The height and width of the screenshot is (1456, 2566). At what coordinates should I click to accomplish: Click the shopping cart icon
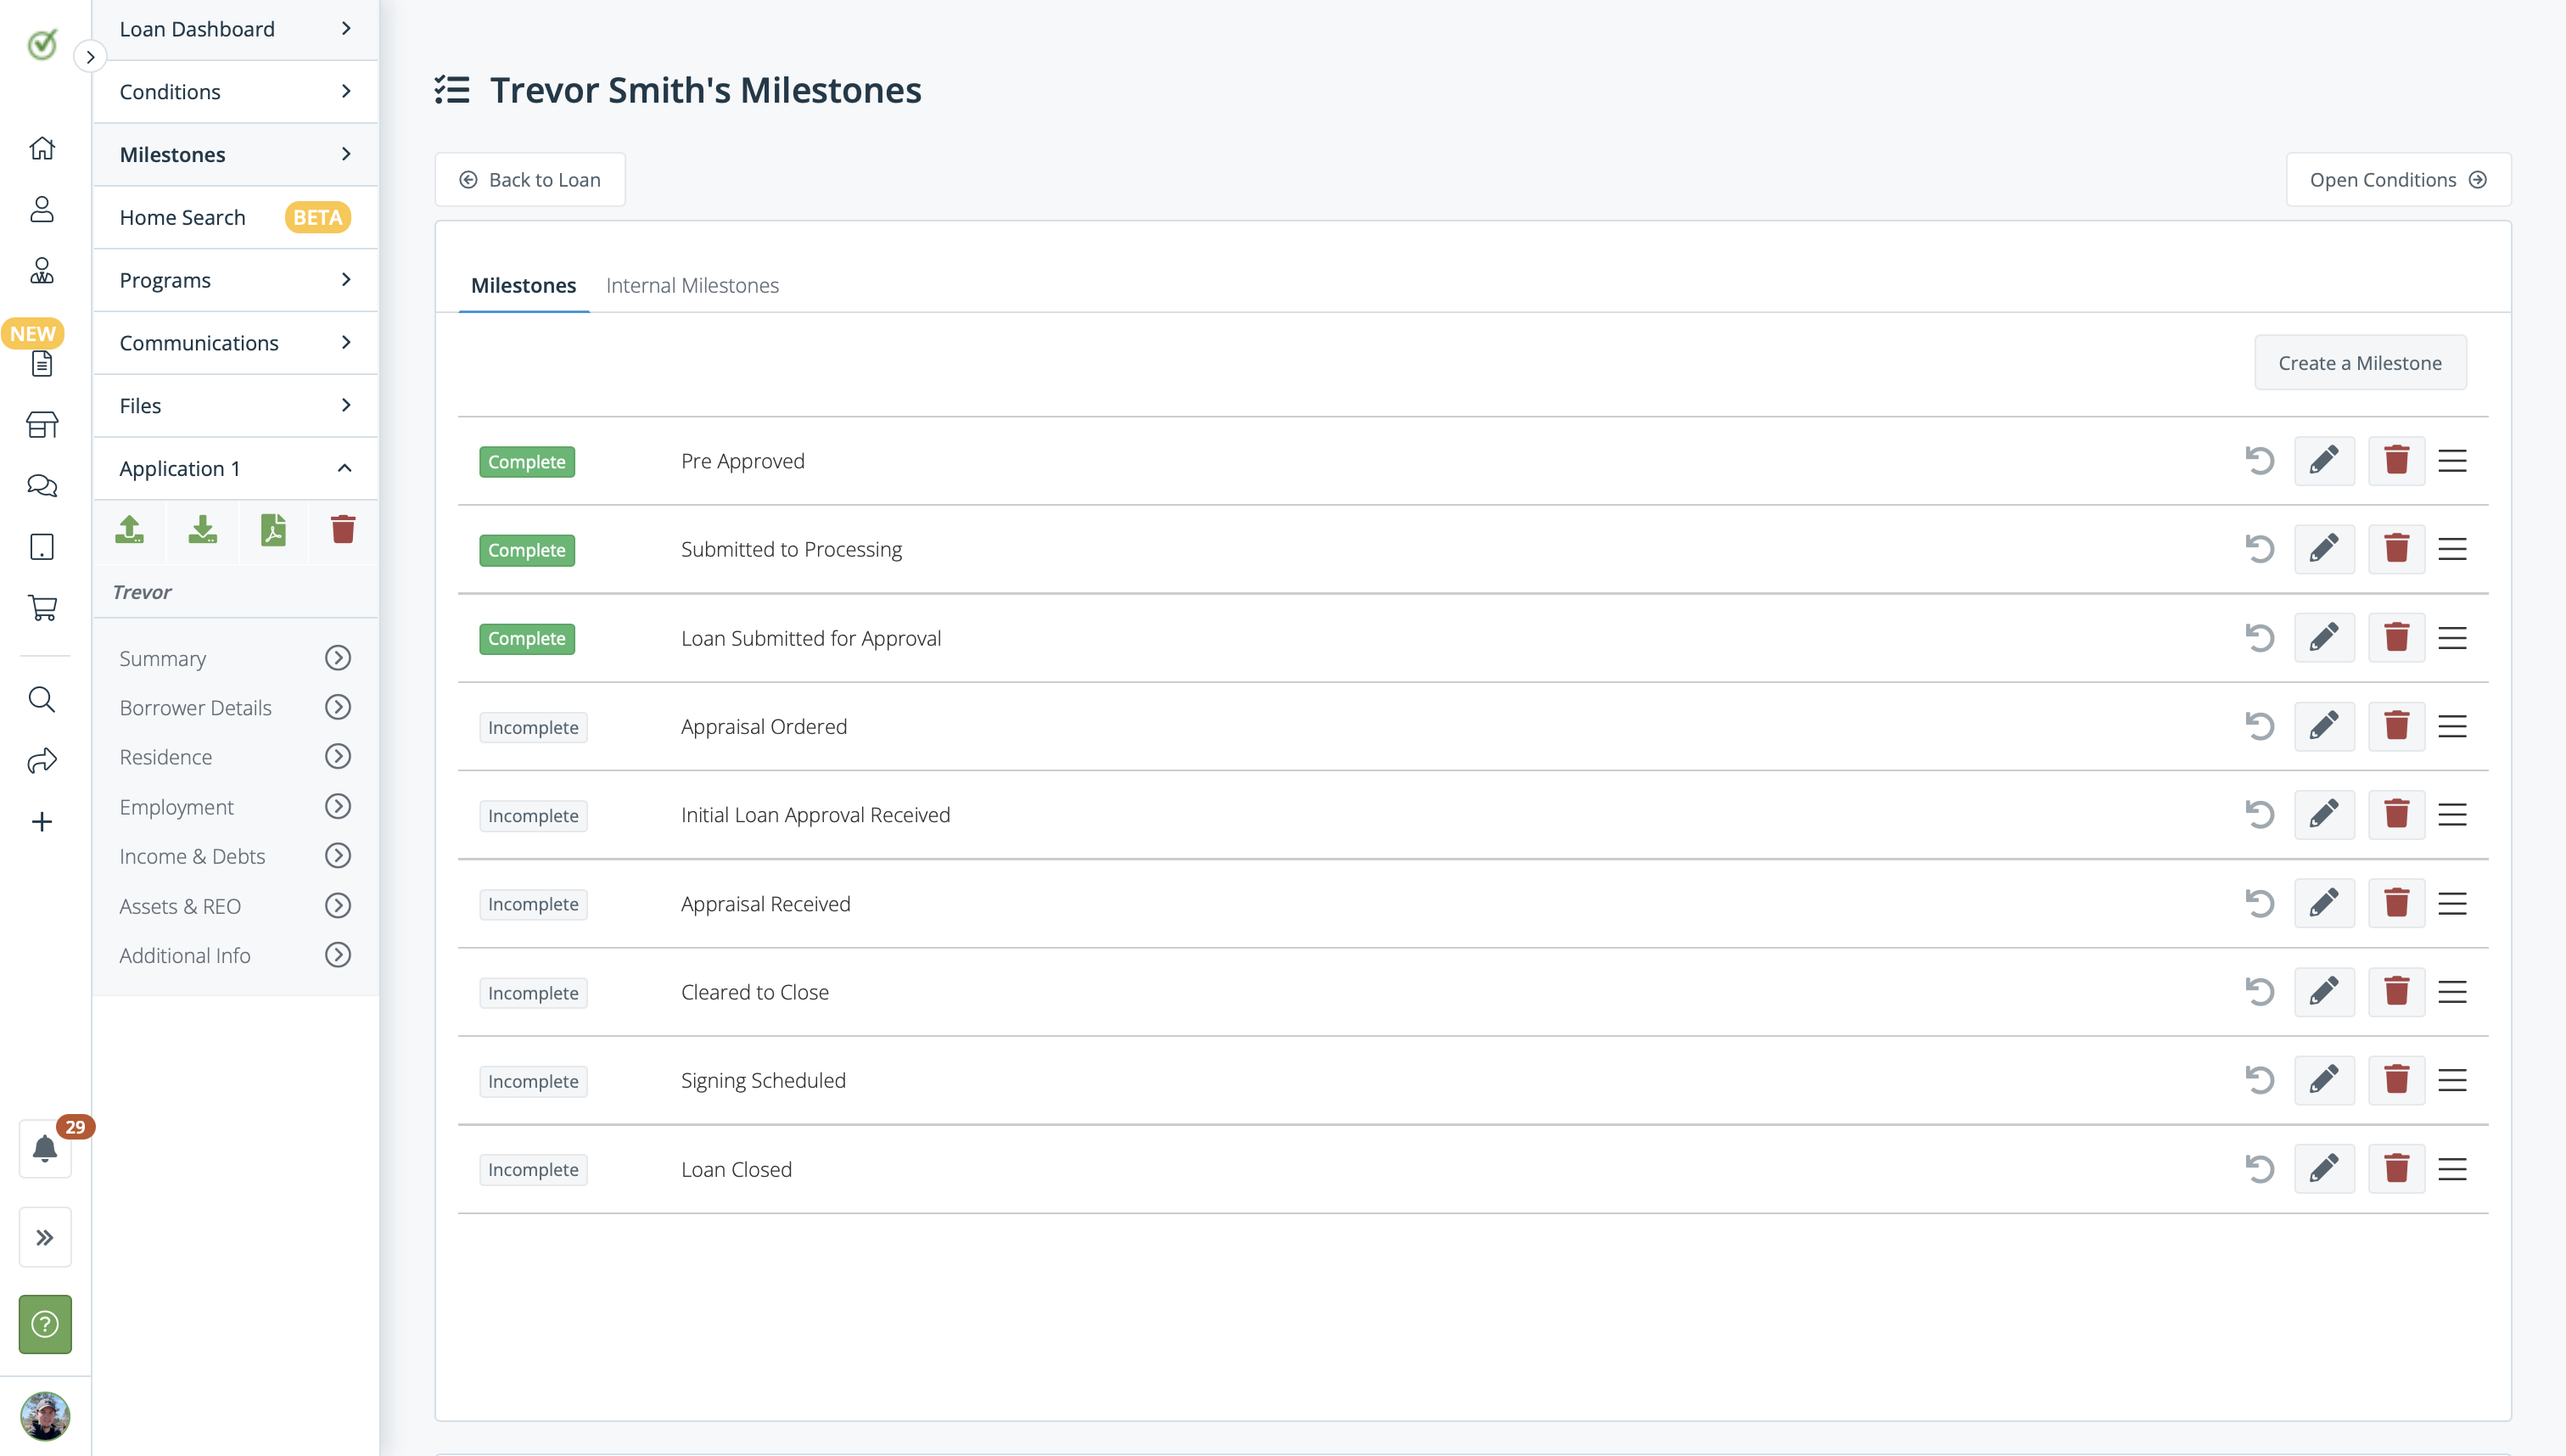(42, 608)
